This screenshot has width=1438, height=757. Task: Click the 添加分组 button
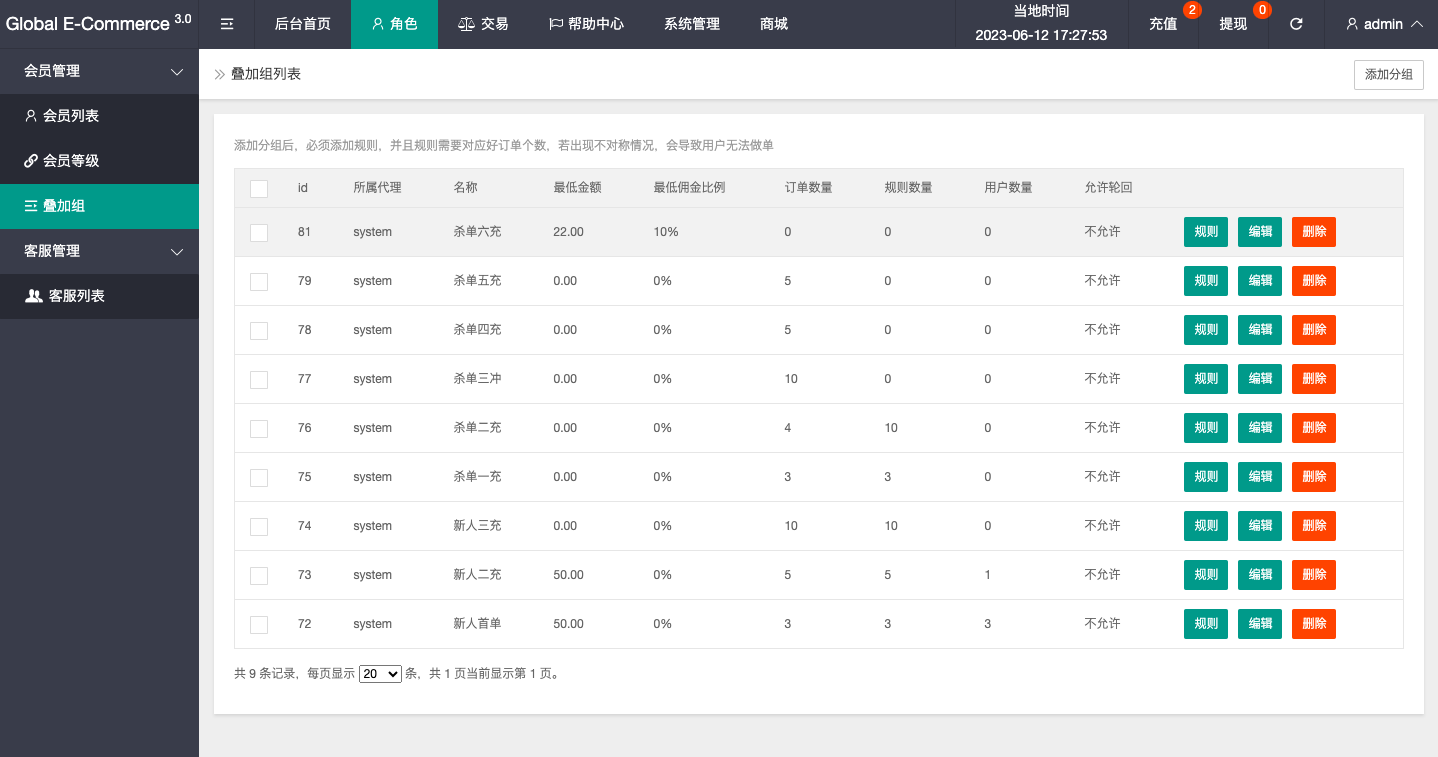click(x=1388, y=75)
